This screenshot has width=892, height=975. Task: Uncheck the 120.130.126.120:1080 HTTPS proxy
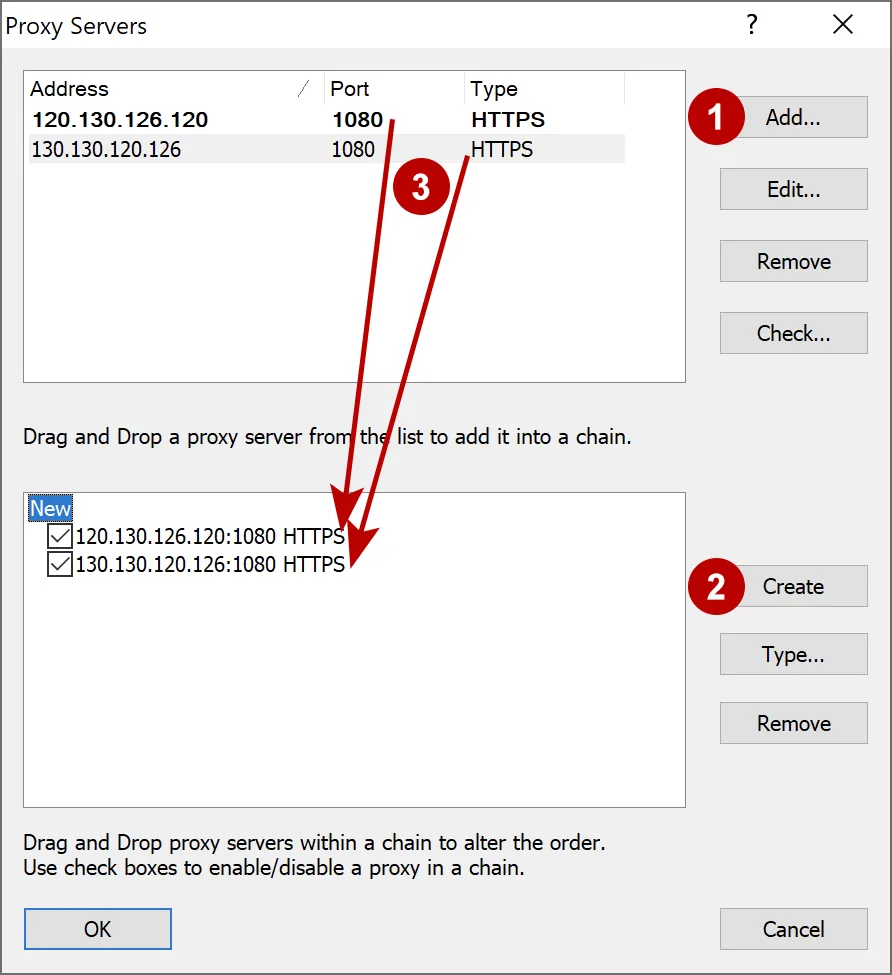pyautogui.click(x=58, y=536)
